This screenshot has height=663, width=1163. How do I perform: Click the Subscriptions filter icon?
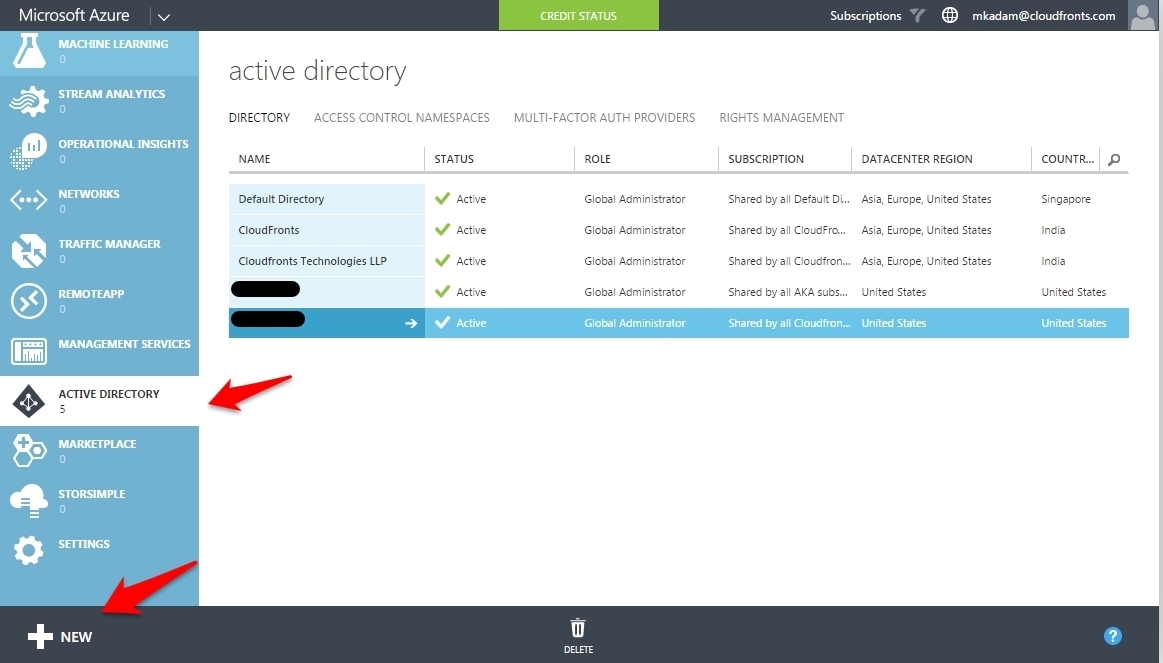pos(917,15)
